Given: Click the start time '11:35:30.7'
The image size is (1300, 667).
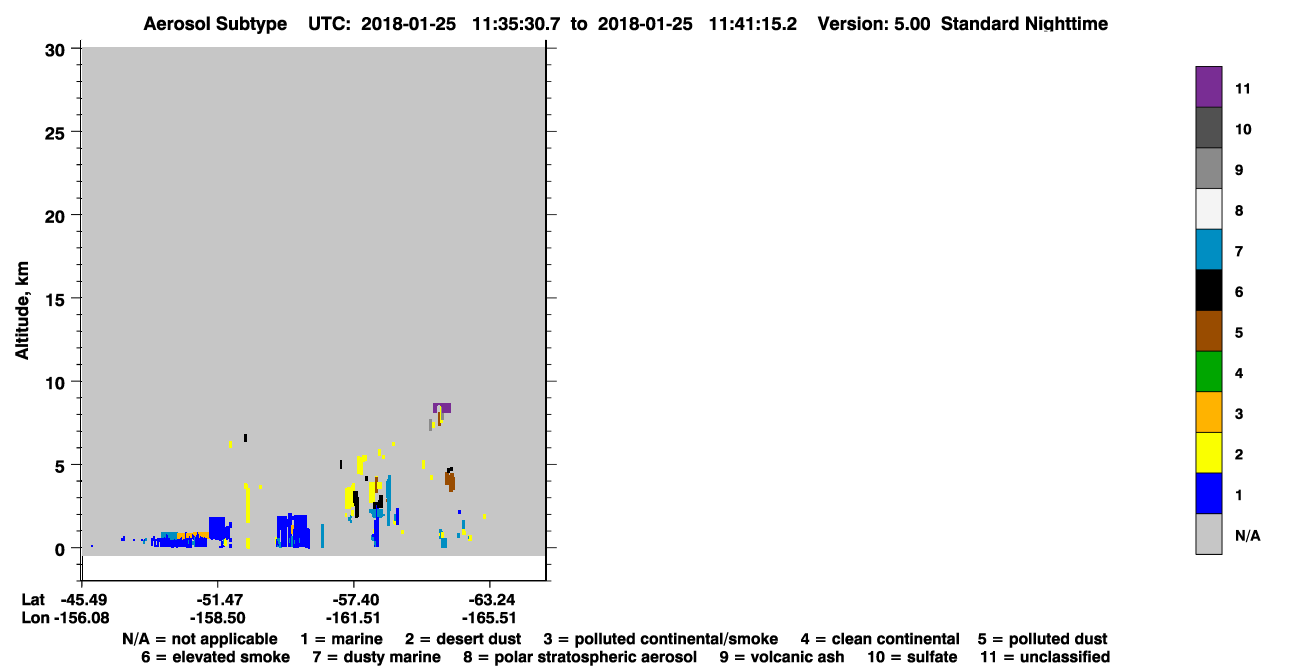Looking at the screenshot, I should click(517, 24).
